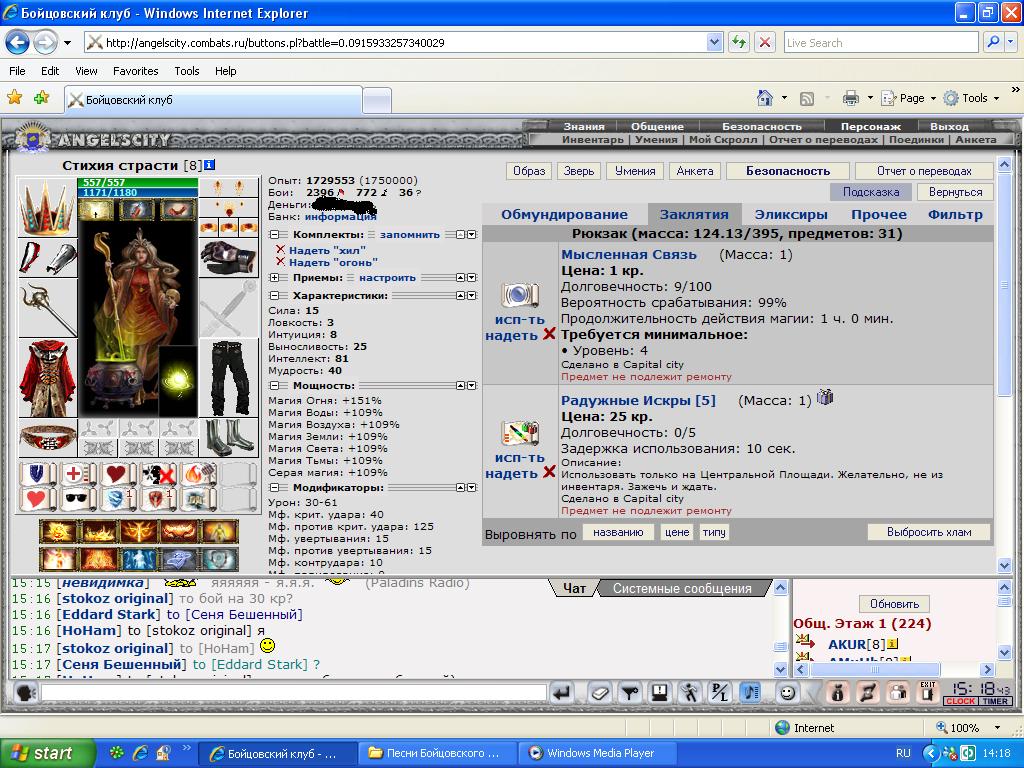
Task: Click the red belt equipment slot
Action: [48, 438]
